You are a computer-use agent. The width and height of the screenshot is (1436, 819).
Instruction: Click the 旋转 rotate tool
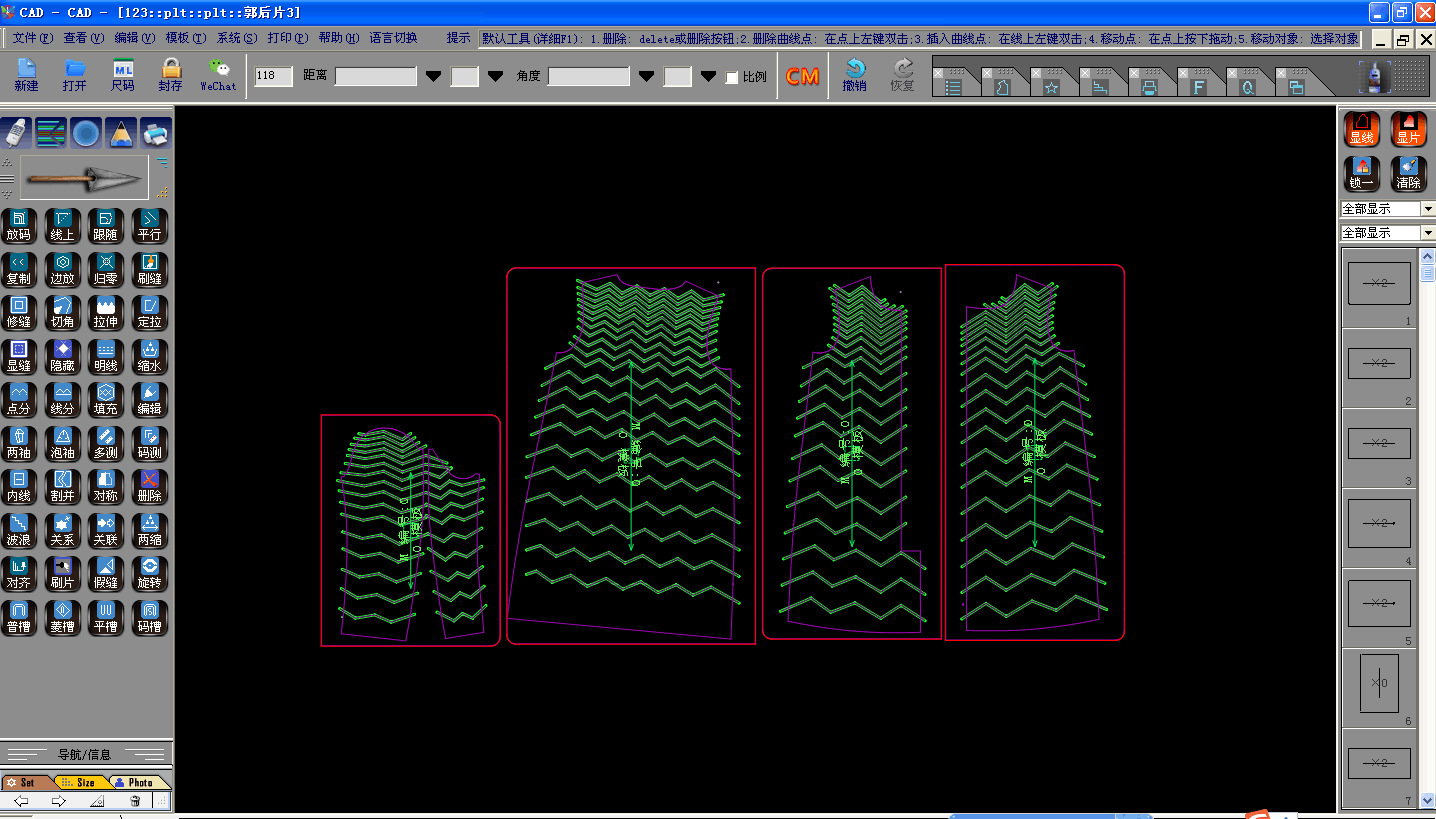coord(149,573)
